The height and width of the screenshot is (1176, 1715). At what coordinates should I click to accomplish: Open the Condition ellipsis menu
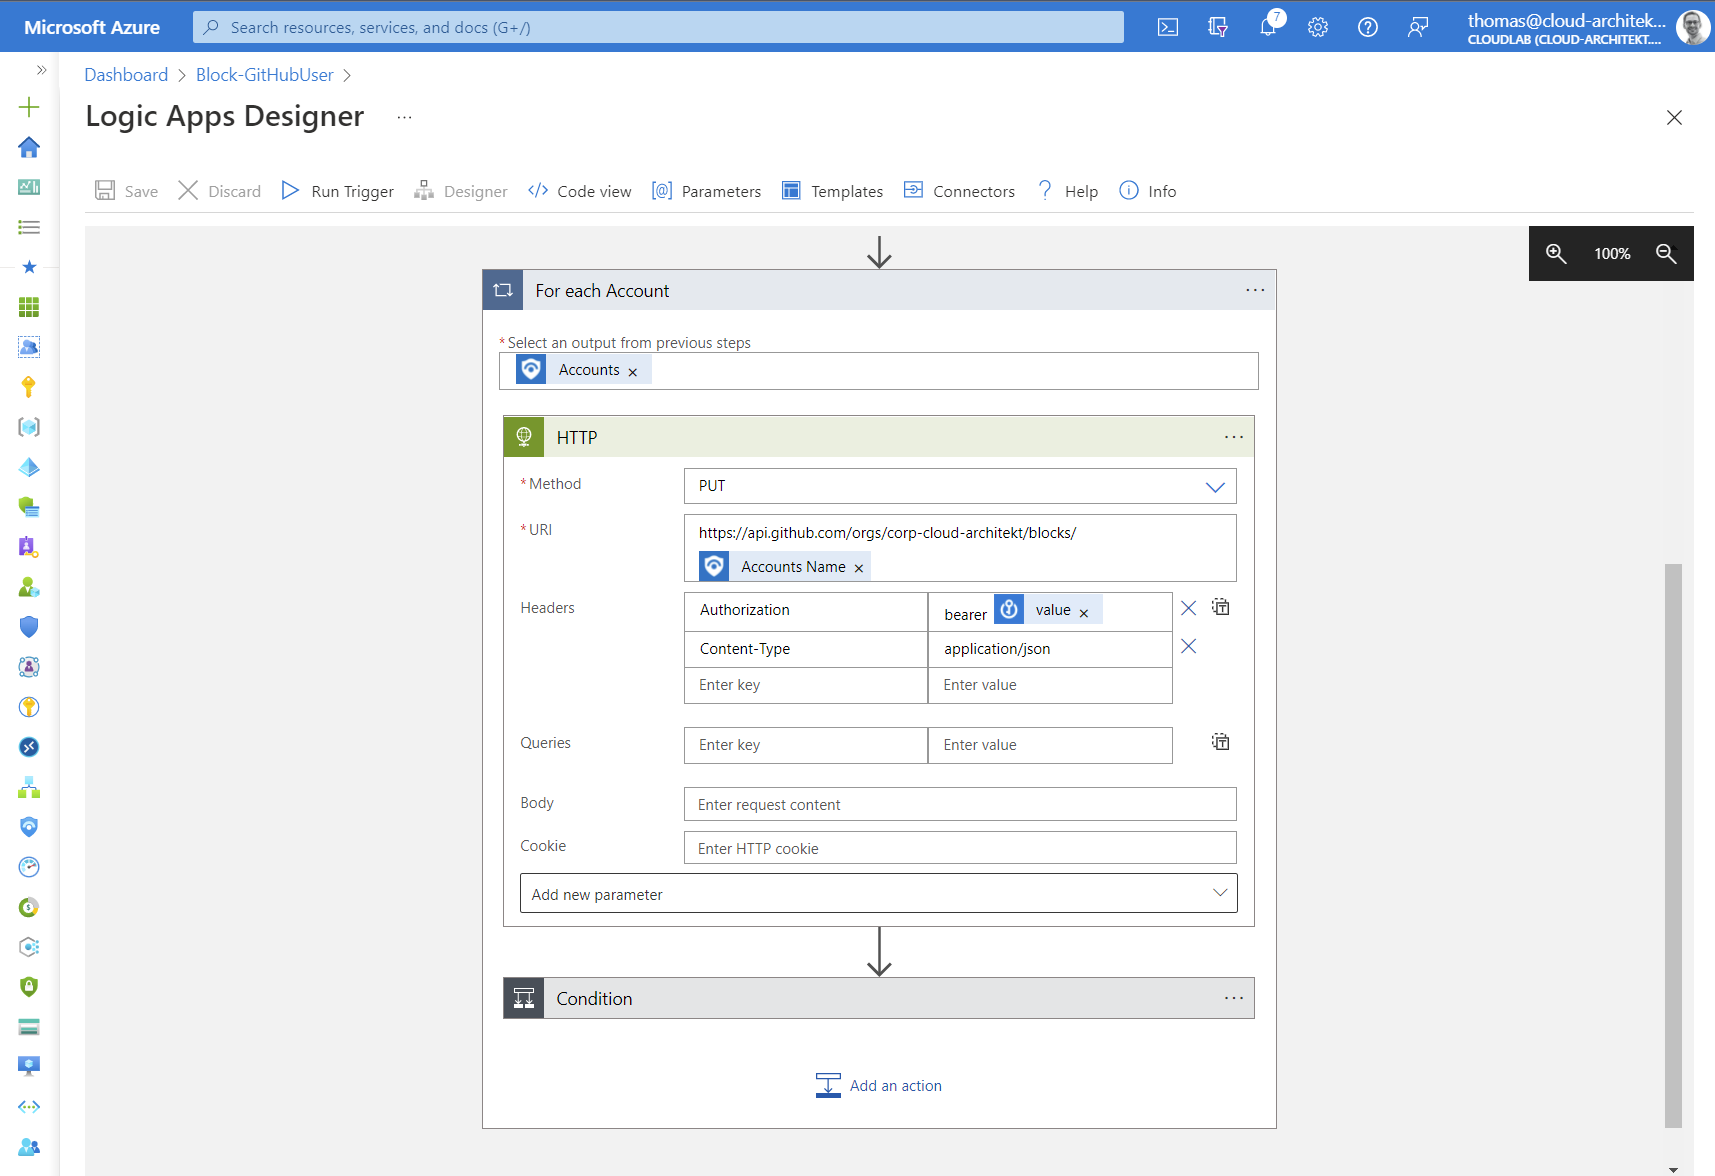pos(1234,998)
